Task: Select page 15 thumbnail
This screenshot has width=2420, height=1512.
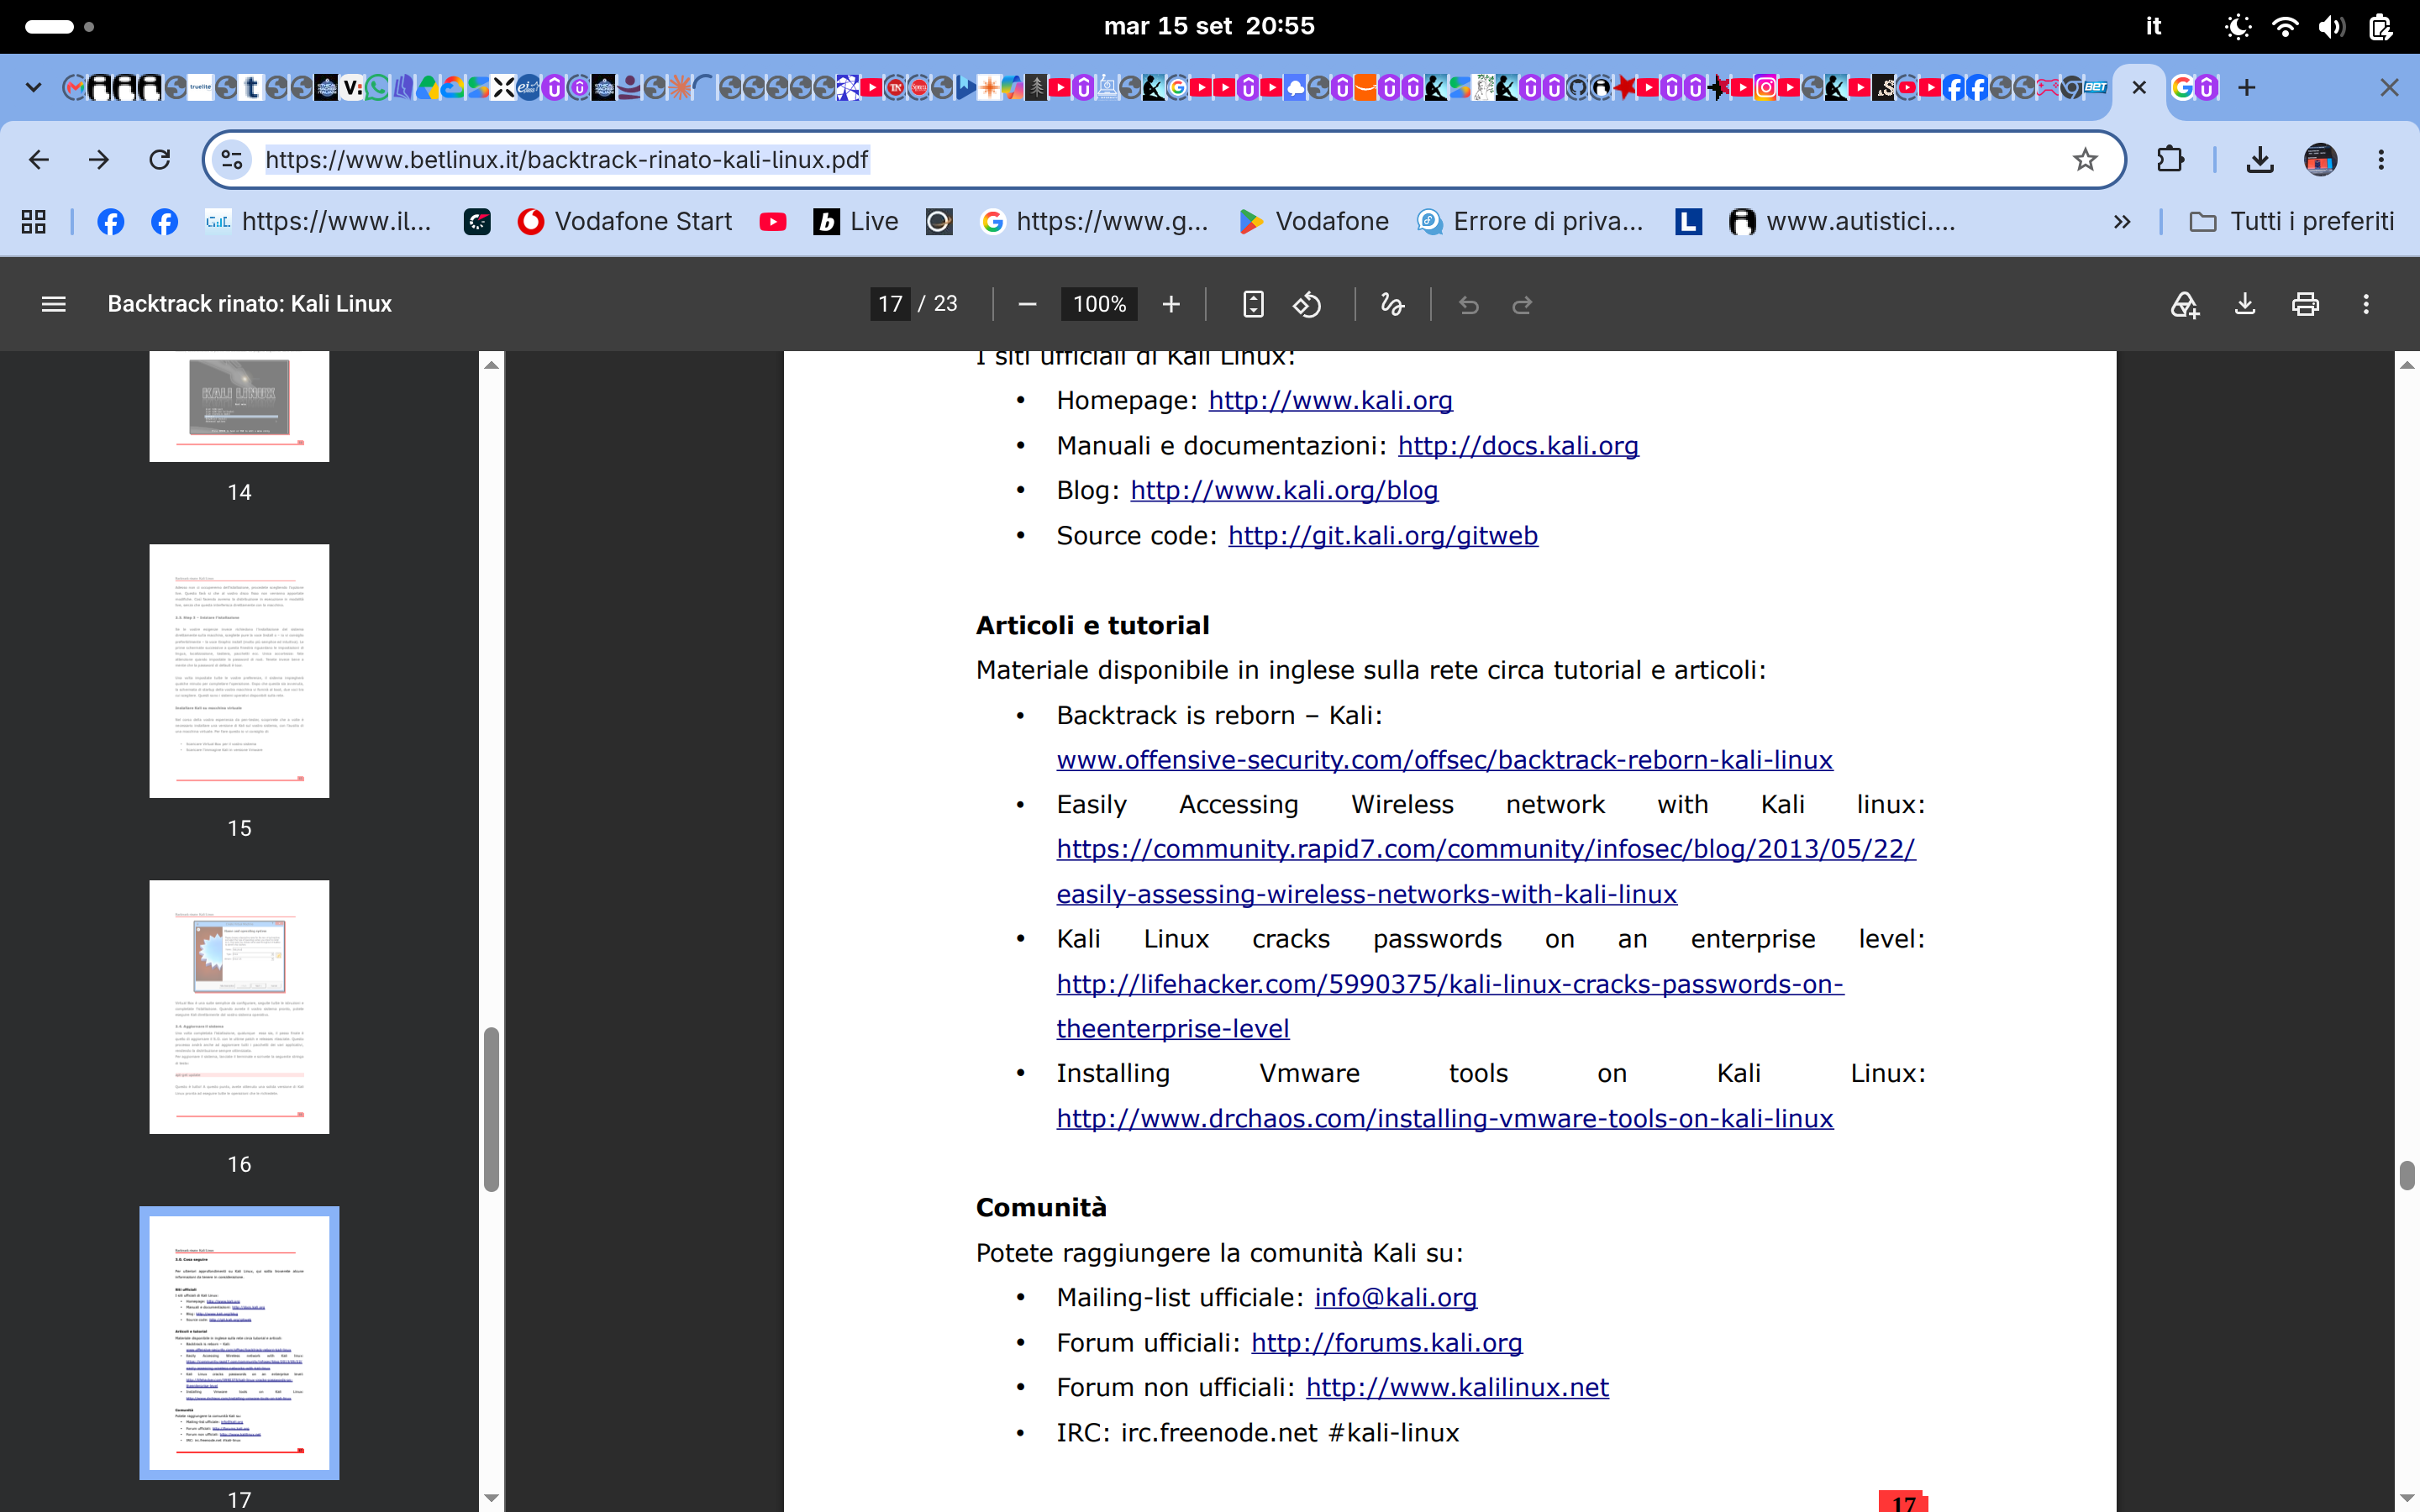Action: (239, 671)
